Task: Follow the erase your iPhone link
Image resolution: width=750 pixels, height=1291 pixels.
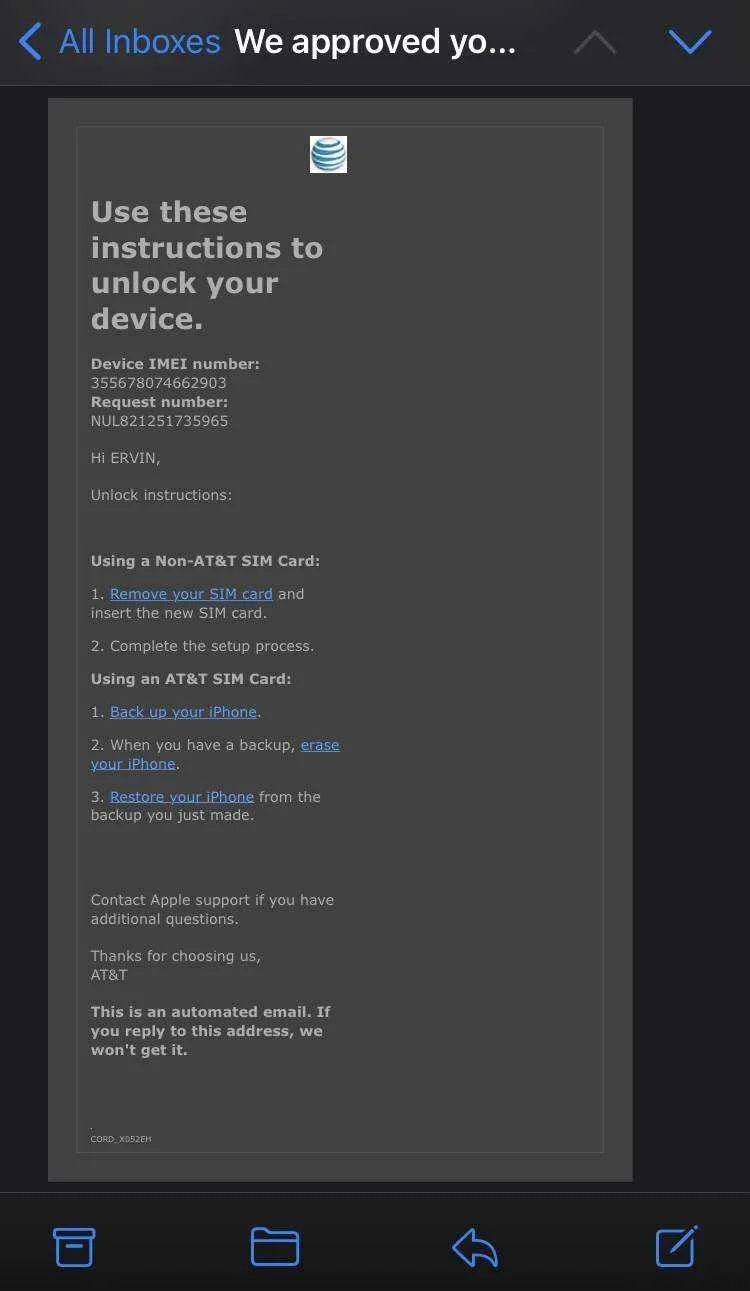Action: click(x=215, y=754)
